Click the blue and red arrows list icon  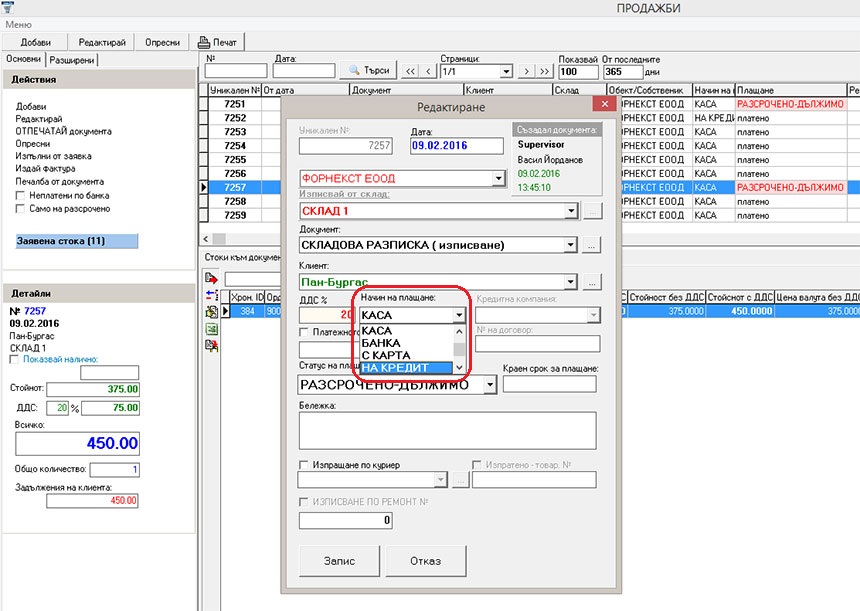(x=211, y=294)
